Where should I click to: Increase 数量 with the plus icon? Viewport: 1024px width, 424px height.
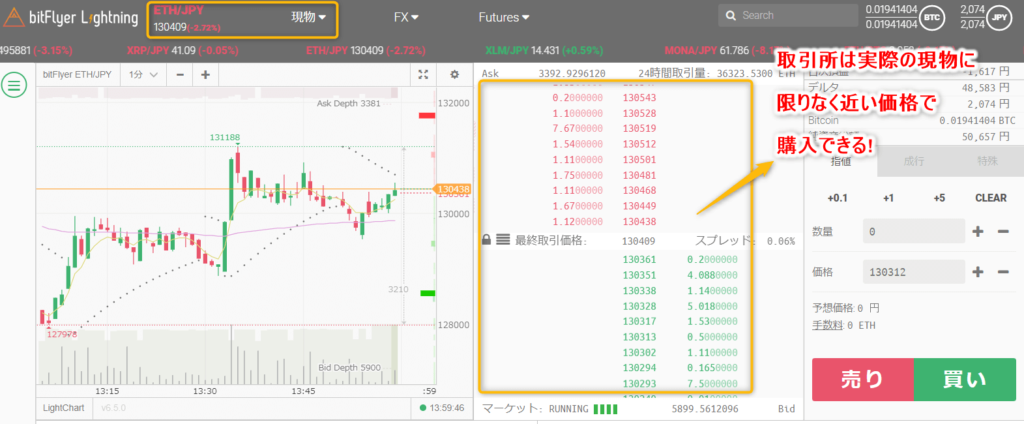click(x=978, y=231)
